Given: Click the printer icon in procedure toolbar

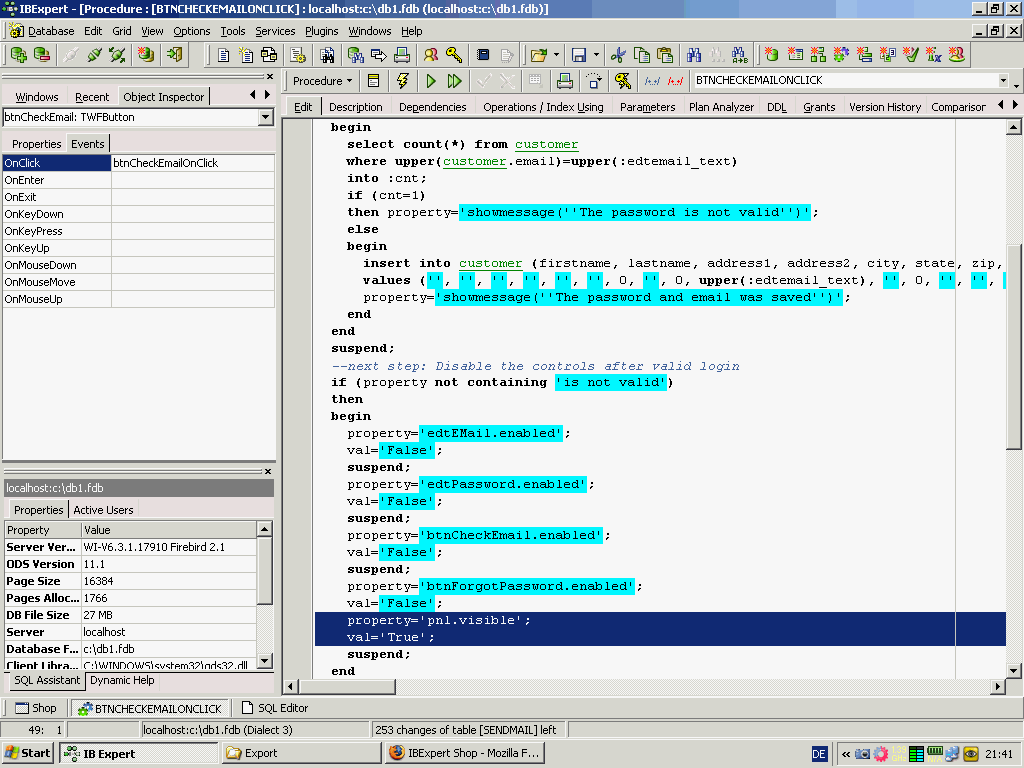Looking at the screenshot, I should point(564,81).
